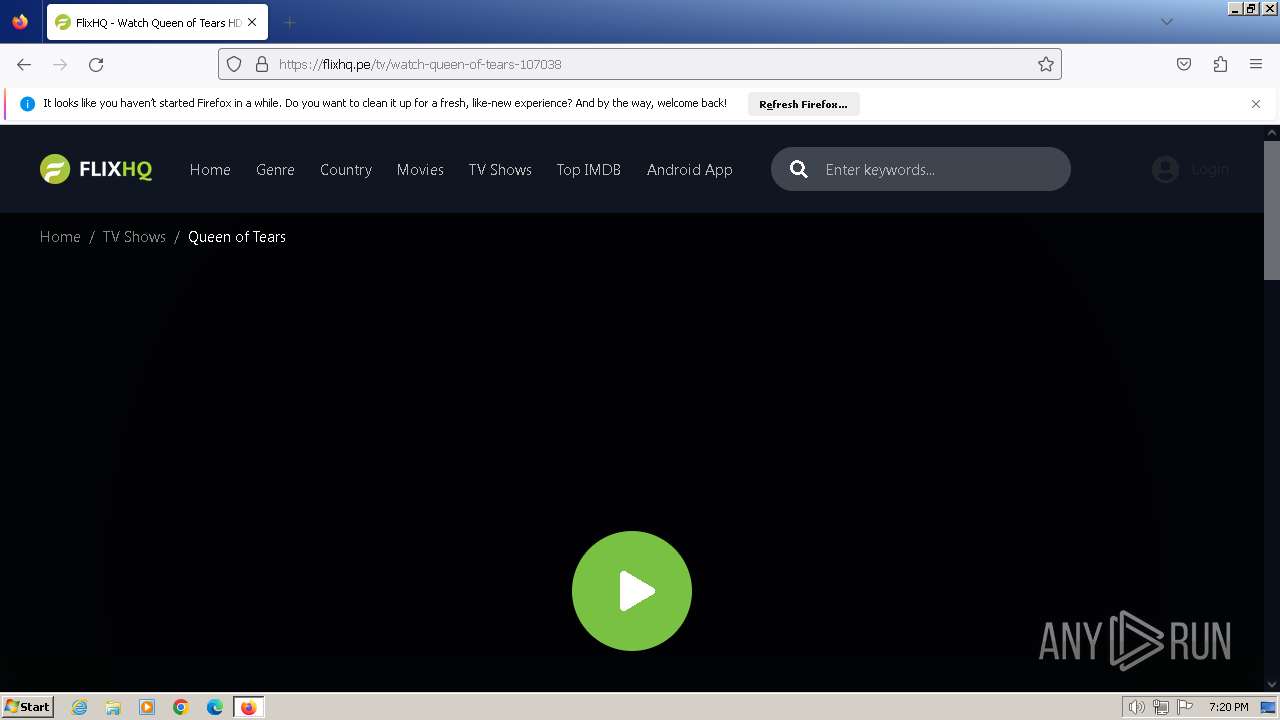Screen dimensions: 1280x720
Task: Launch Microsoft Edge from taskbar
Action: [x=215, y=707]
